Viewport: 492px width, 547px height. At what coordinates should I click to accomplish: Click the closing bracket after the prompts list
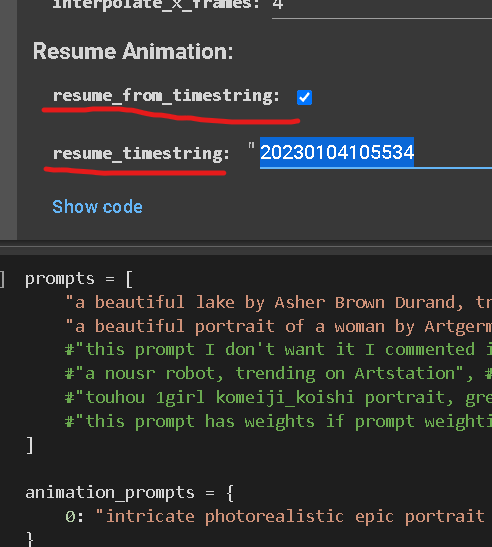click(x=30, y=445)
